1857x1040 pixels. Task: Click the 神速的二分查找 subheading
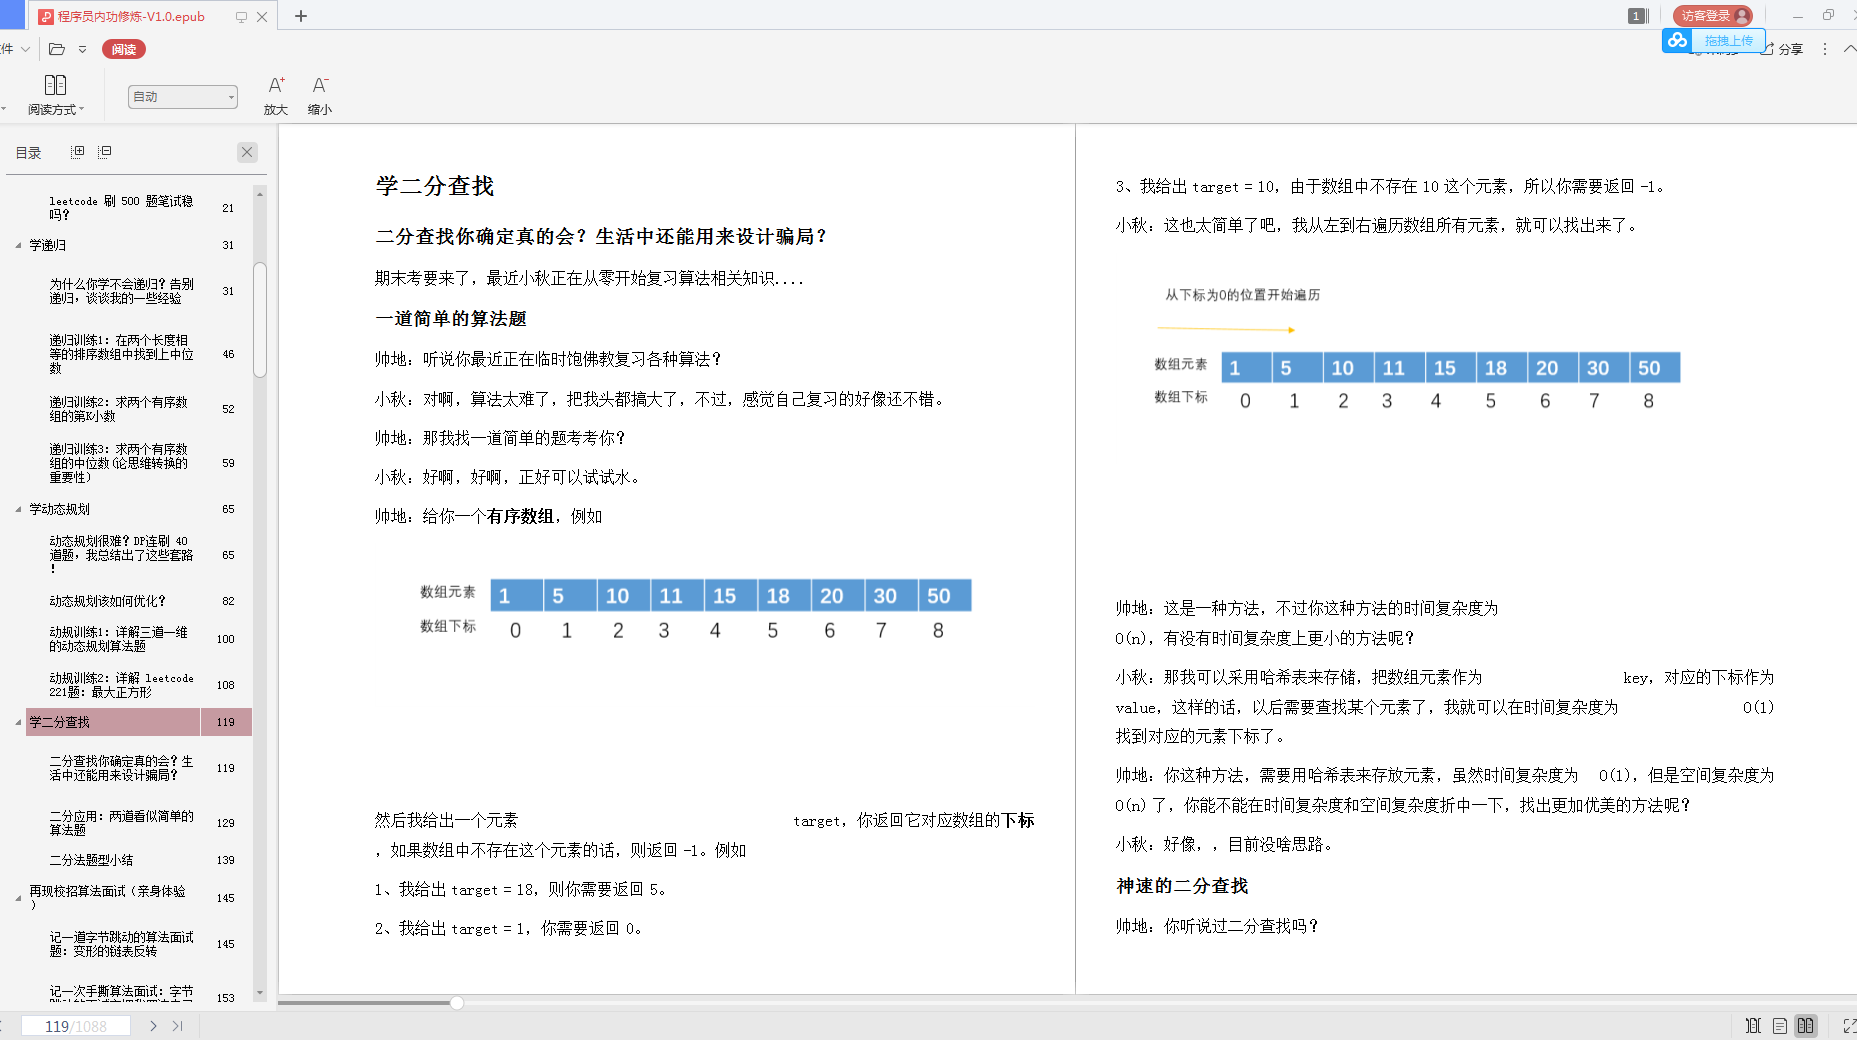(1182, 886)
